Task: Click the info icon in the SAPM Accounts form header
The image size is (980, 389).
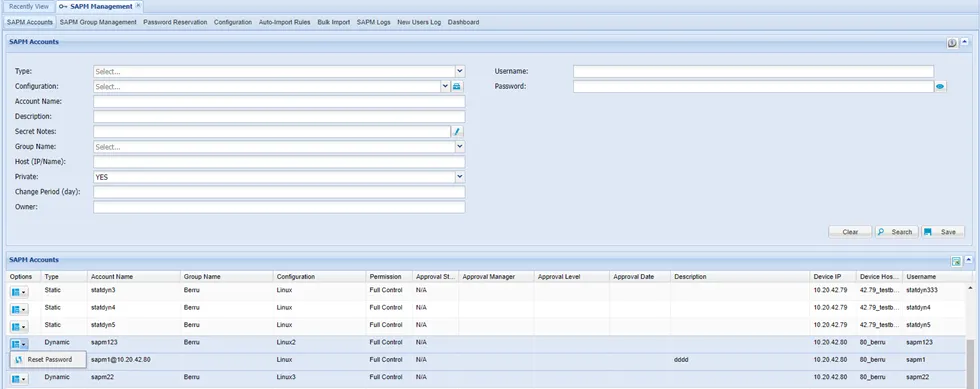Action: click(952, 43)
